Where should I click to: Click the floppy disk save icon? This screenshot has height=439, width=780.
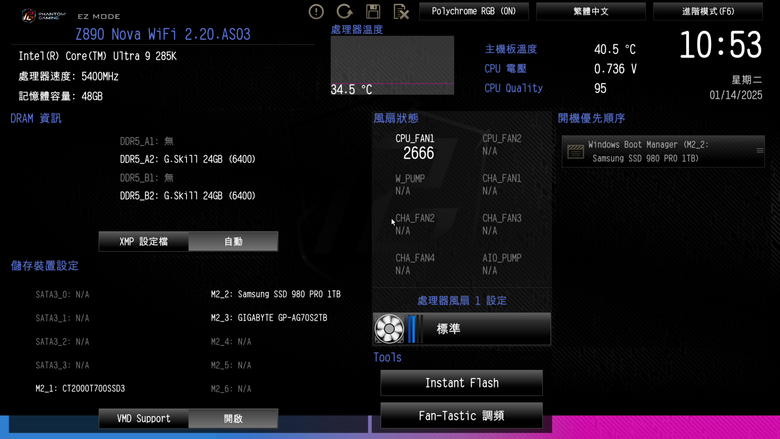coord(373,11)
